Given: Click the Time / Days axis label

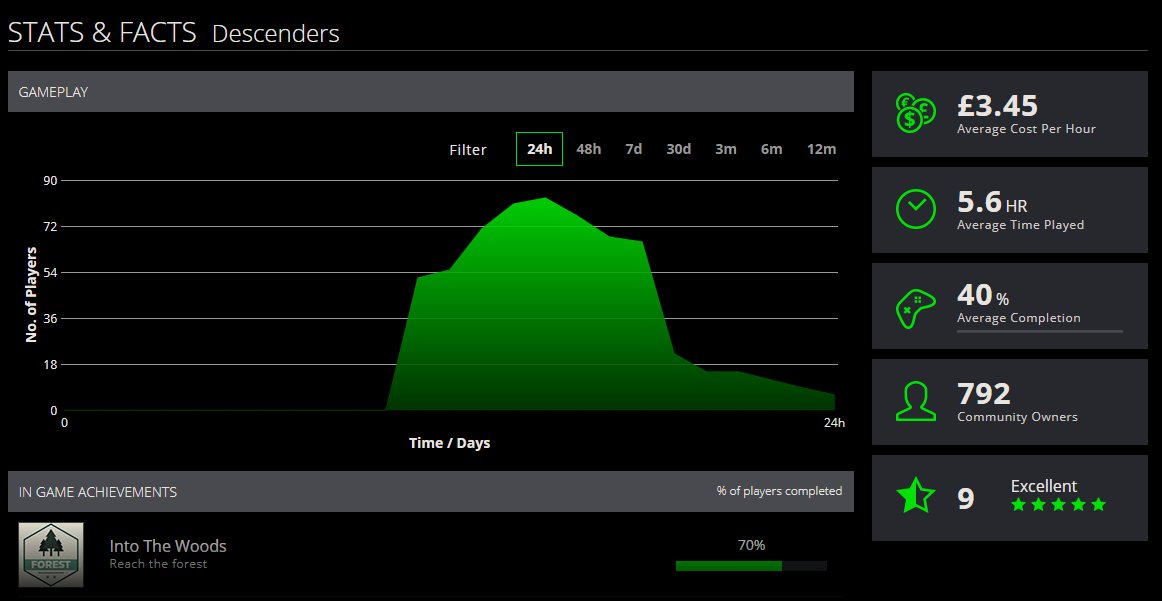Looking at the screenshot, I should [x=449, y=443].
